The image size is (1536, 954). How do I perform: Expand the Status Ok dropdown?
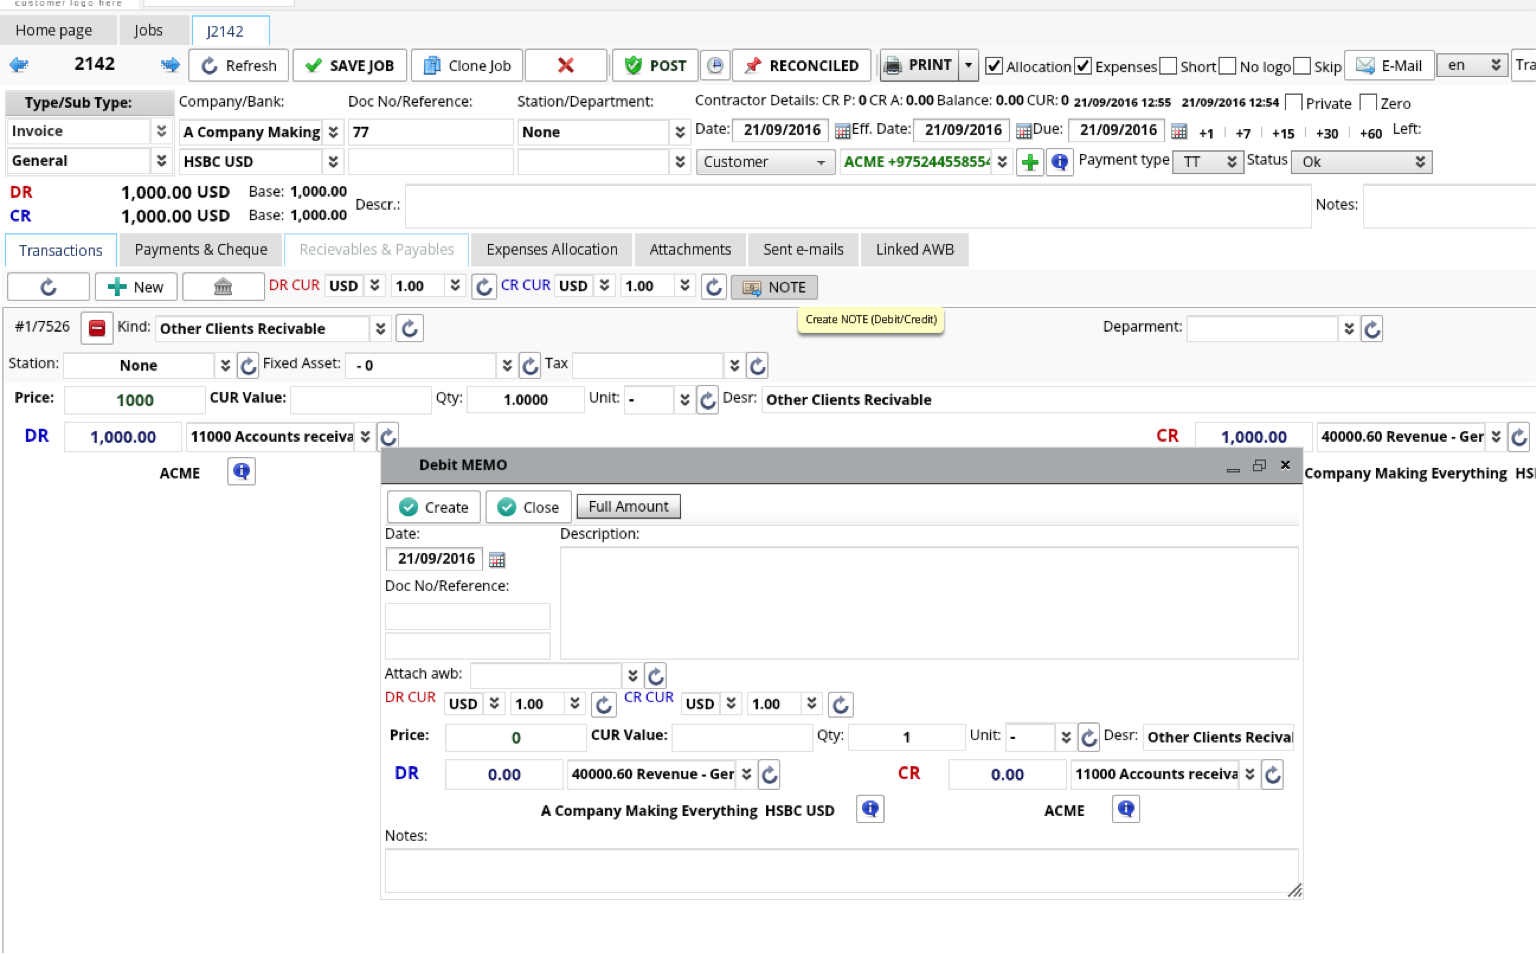(1361, 162)
